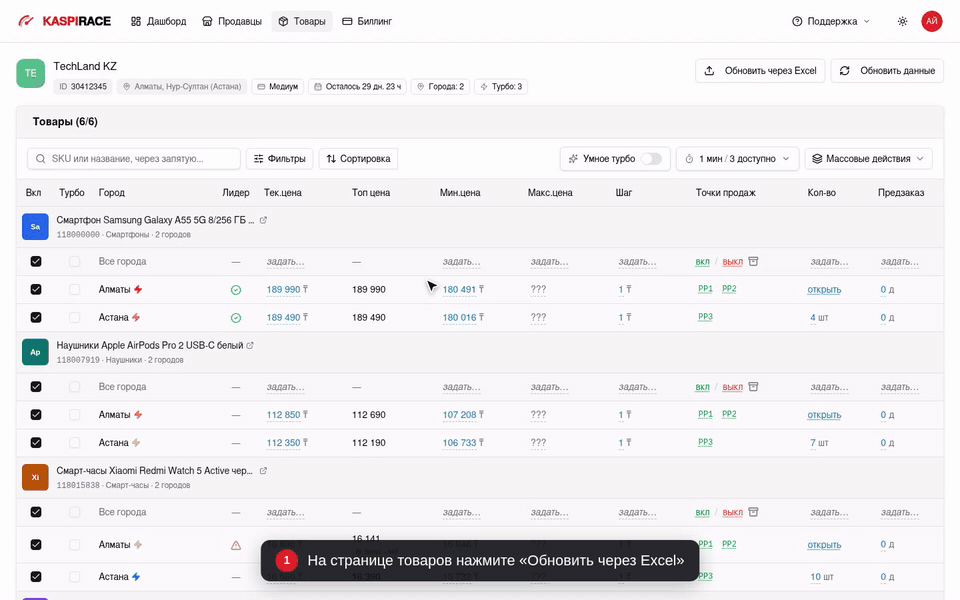
Task: Click the Турбо: 3 badge
Action: coord(501,86)
